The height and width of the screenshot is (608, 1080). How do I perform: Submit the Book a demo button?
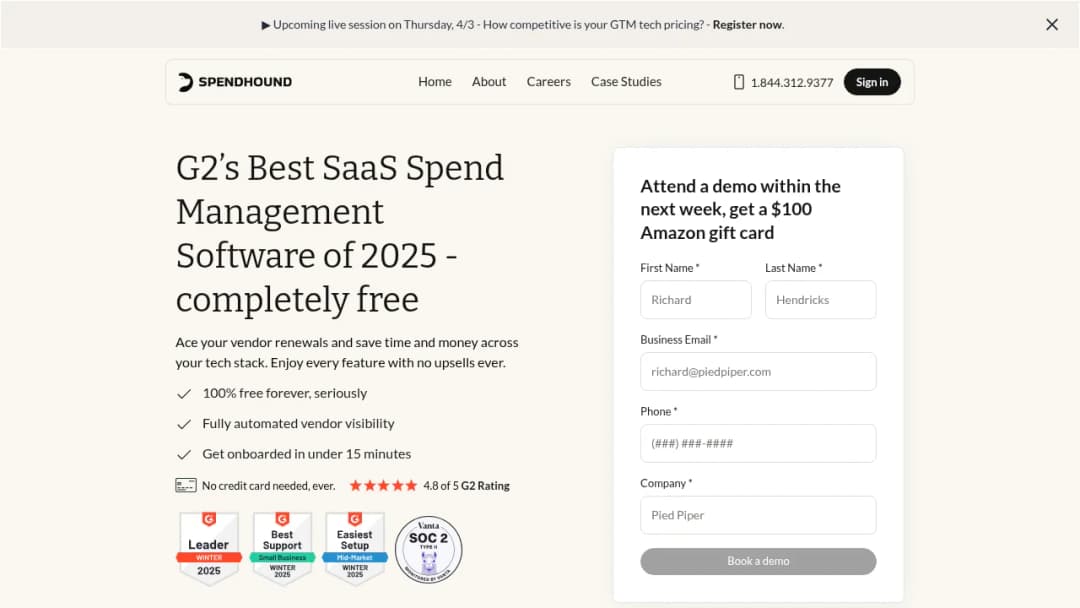[758, 561]
